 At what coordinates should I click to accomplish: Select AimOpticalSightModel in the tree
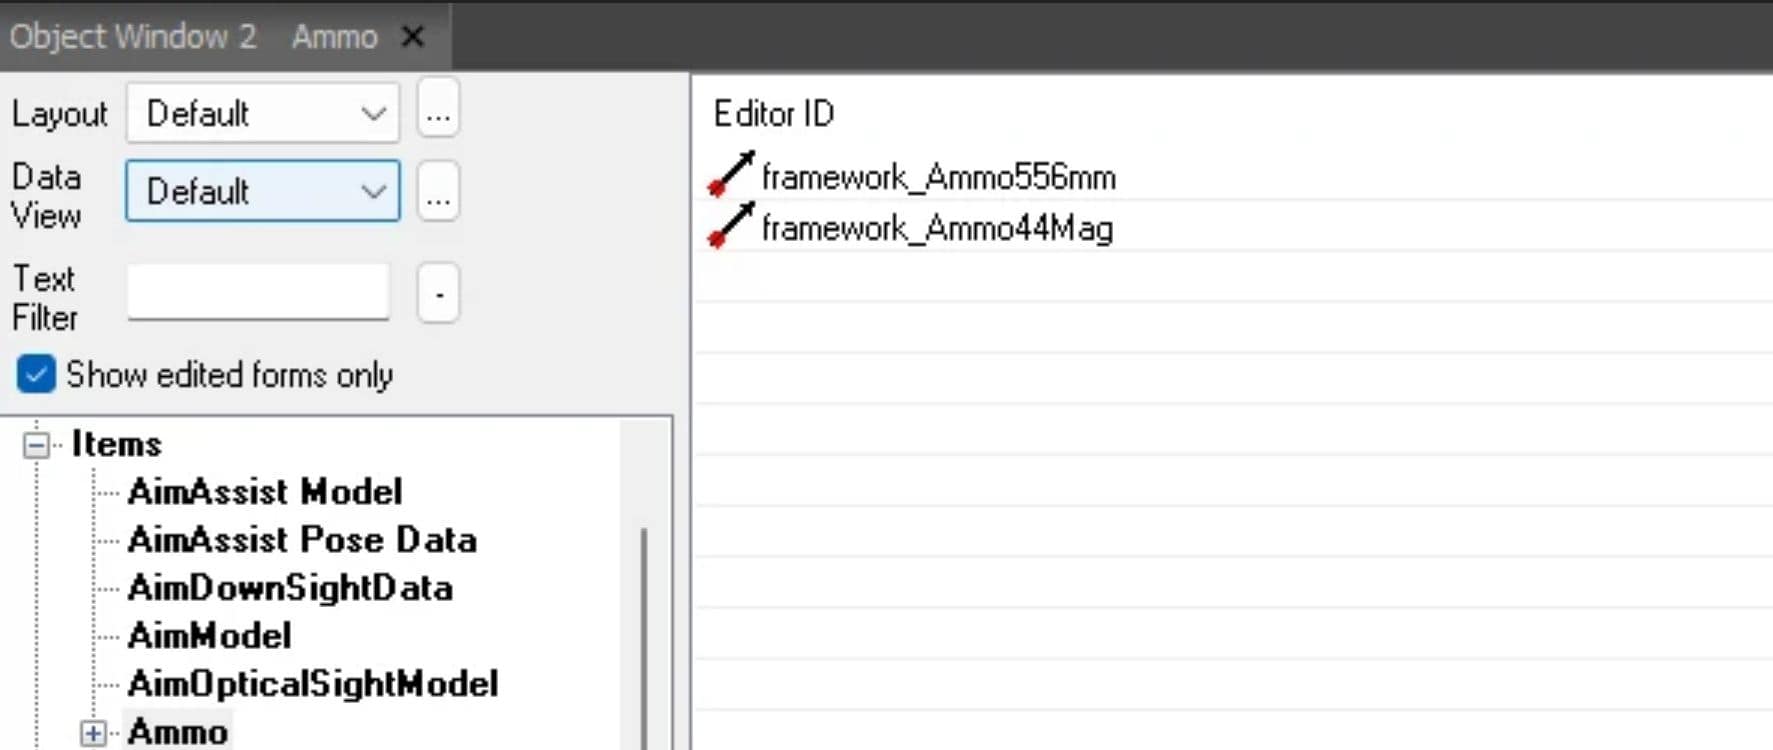313,684
